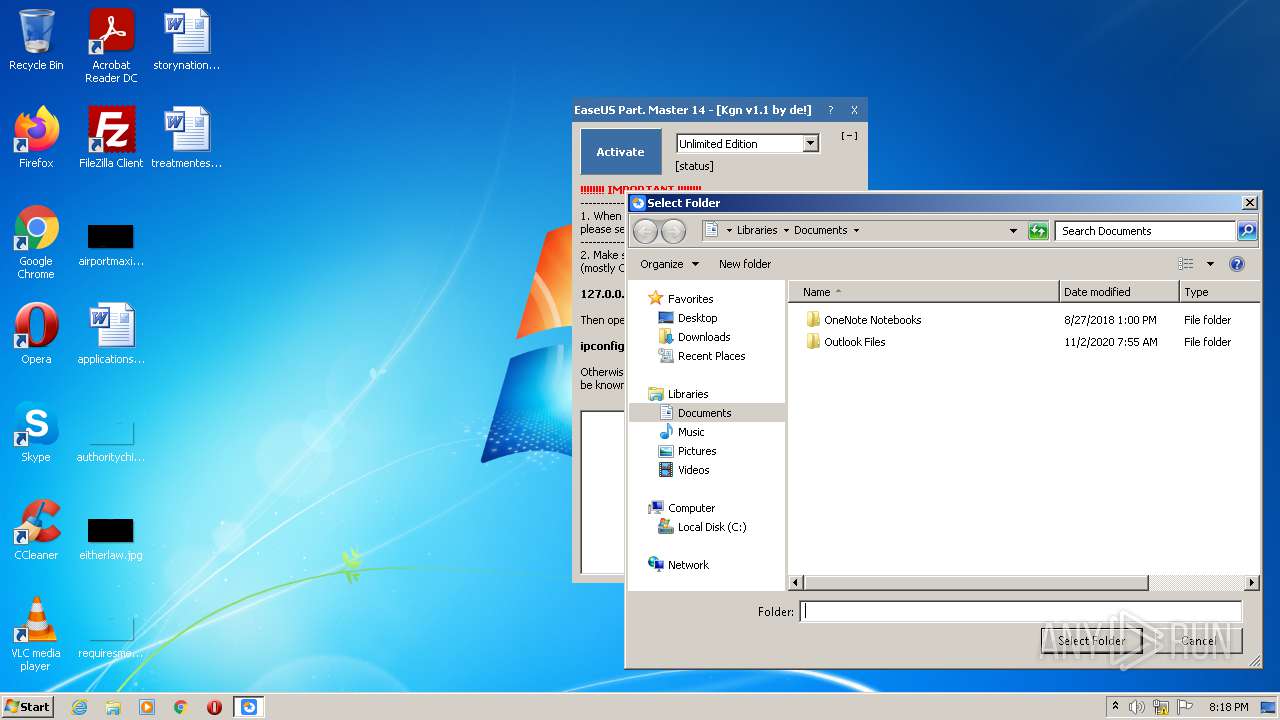Open Windows Media Player taskbar icon
Image resolution: width=1280 pixels, height=720 pixels.
pyautogui.click(x=147, y=707)
